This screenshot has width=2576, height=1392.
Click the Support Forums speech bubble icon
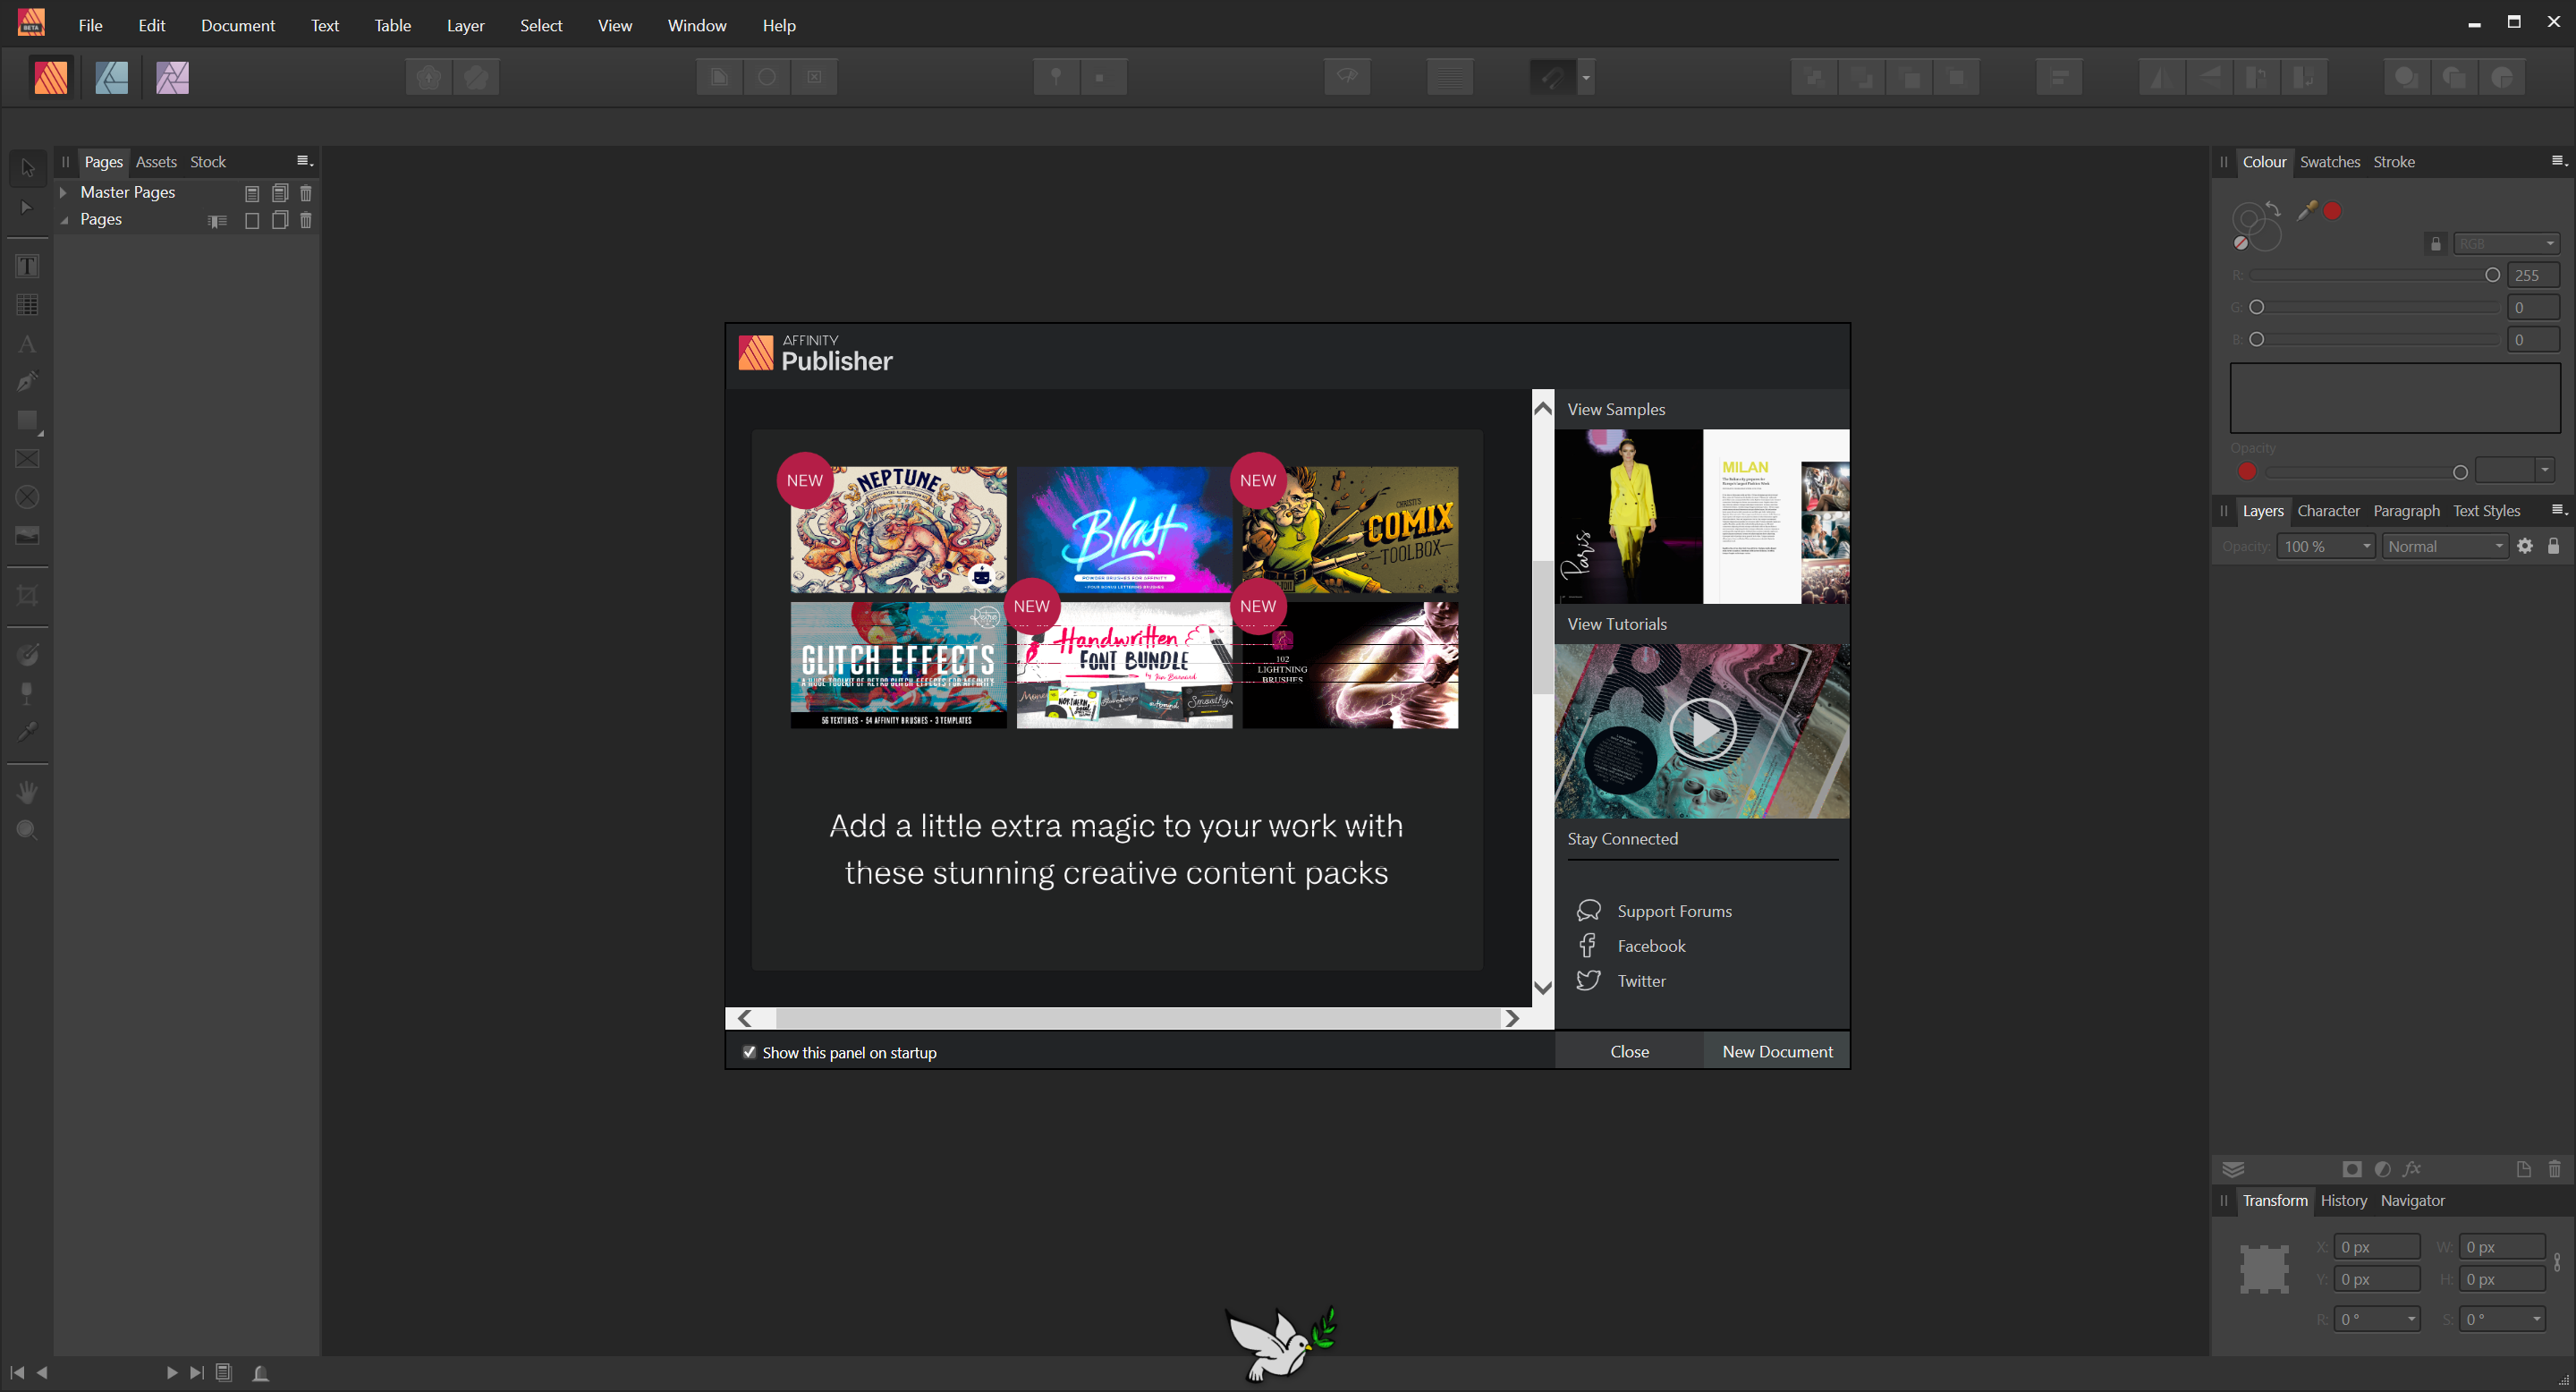(x=1588, y=910)
